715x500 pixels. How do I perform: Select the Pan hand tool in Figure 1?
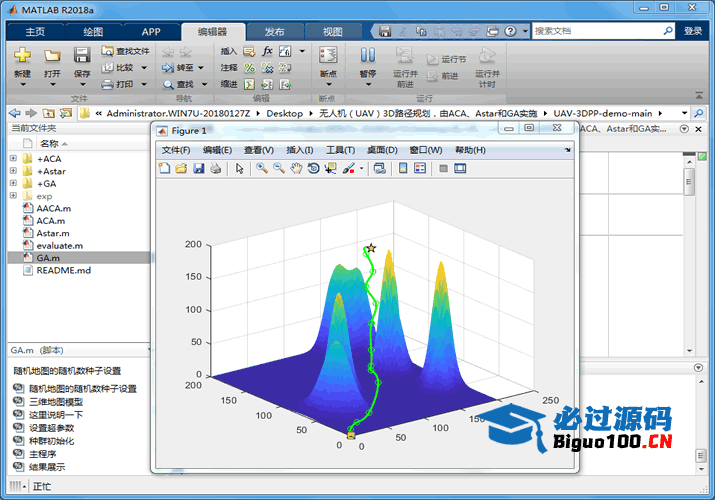(x=296, y=169)
